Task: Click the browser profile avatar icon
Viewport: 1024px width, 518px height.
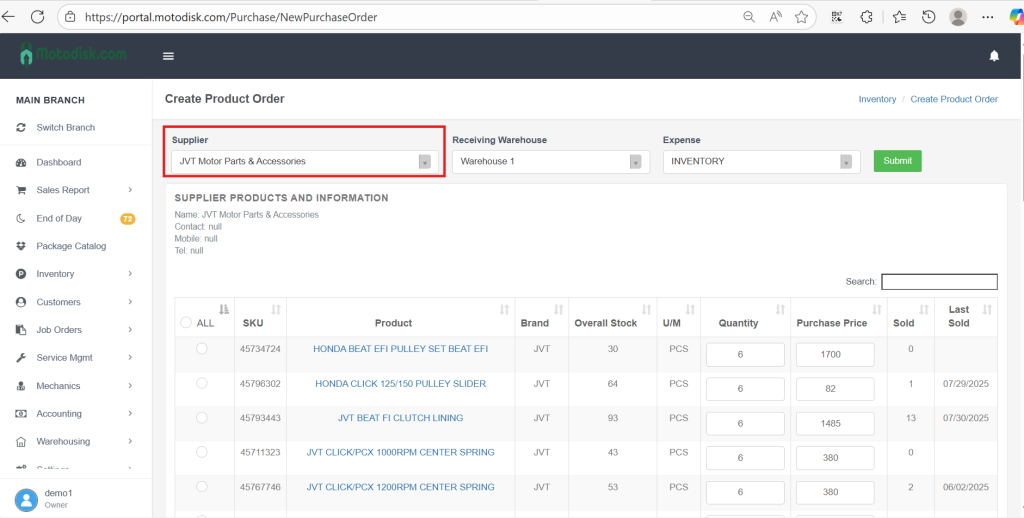Action: click(x=958, y=17)
